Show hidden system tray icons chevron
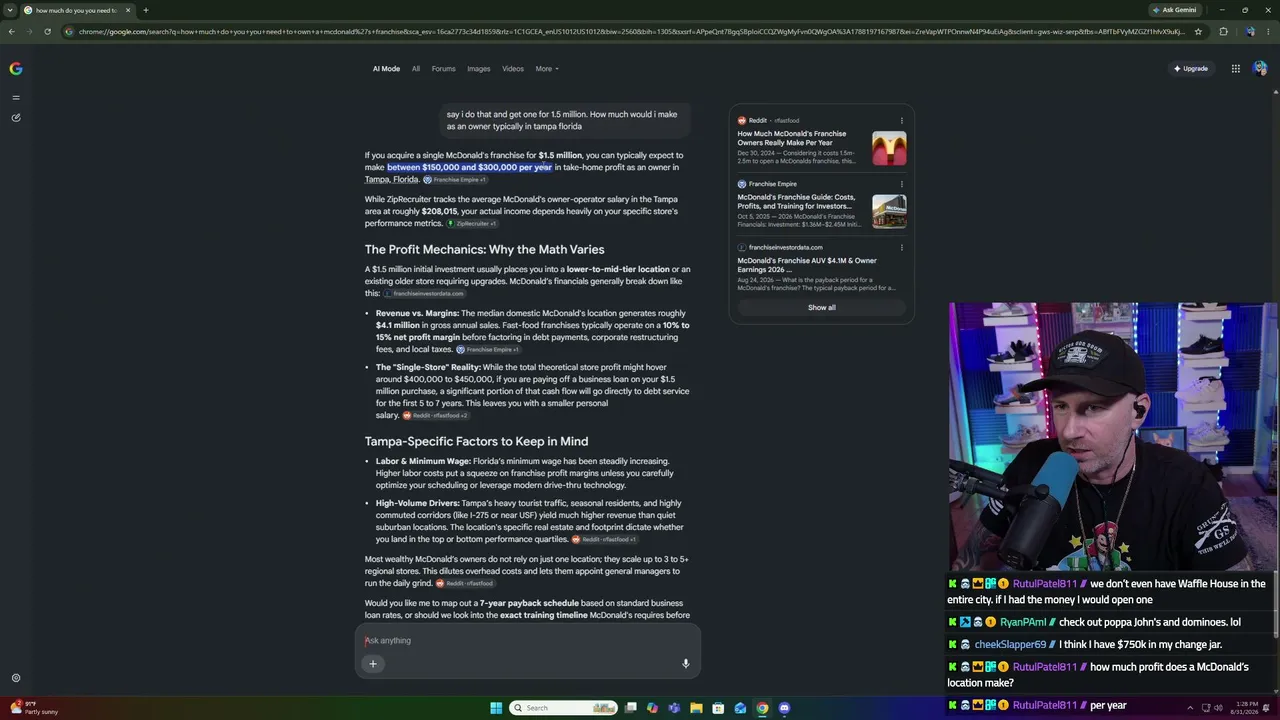The width and height of the screenshot is (1280, 720). pyautogui.click(x=1190, y=708)
